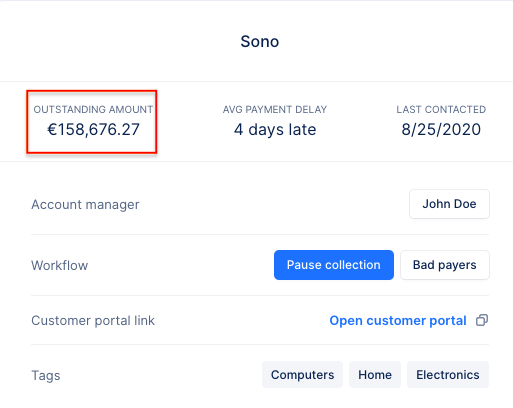
Task: Click the Last Contacted heading
Action: (x=441, y=109)
